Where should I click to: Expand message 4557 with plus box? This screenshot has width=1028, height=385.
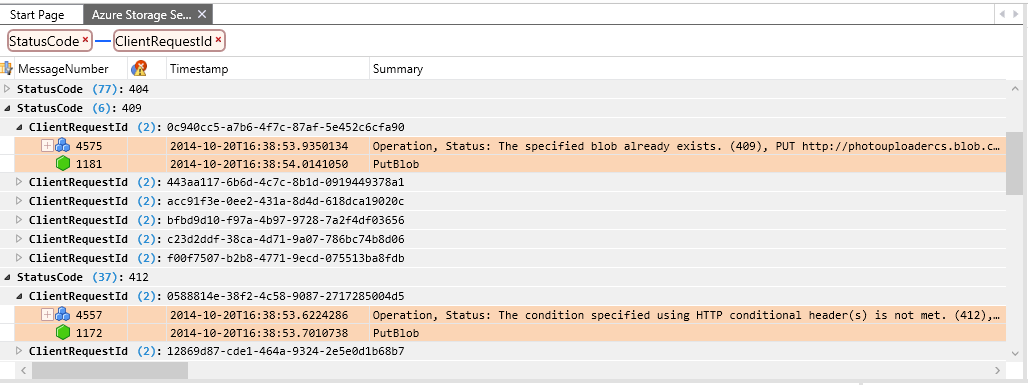pyautogui.click(x=47, y=314)
